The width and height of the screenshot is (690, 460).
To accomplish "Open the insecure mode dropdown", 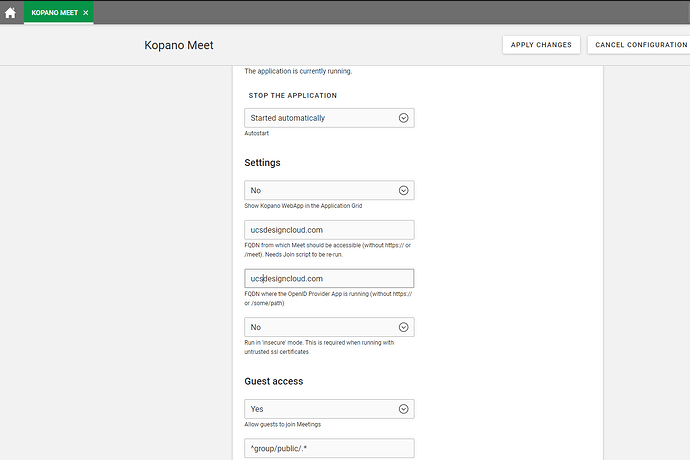I will [329, 327].
